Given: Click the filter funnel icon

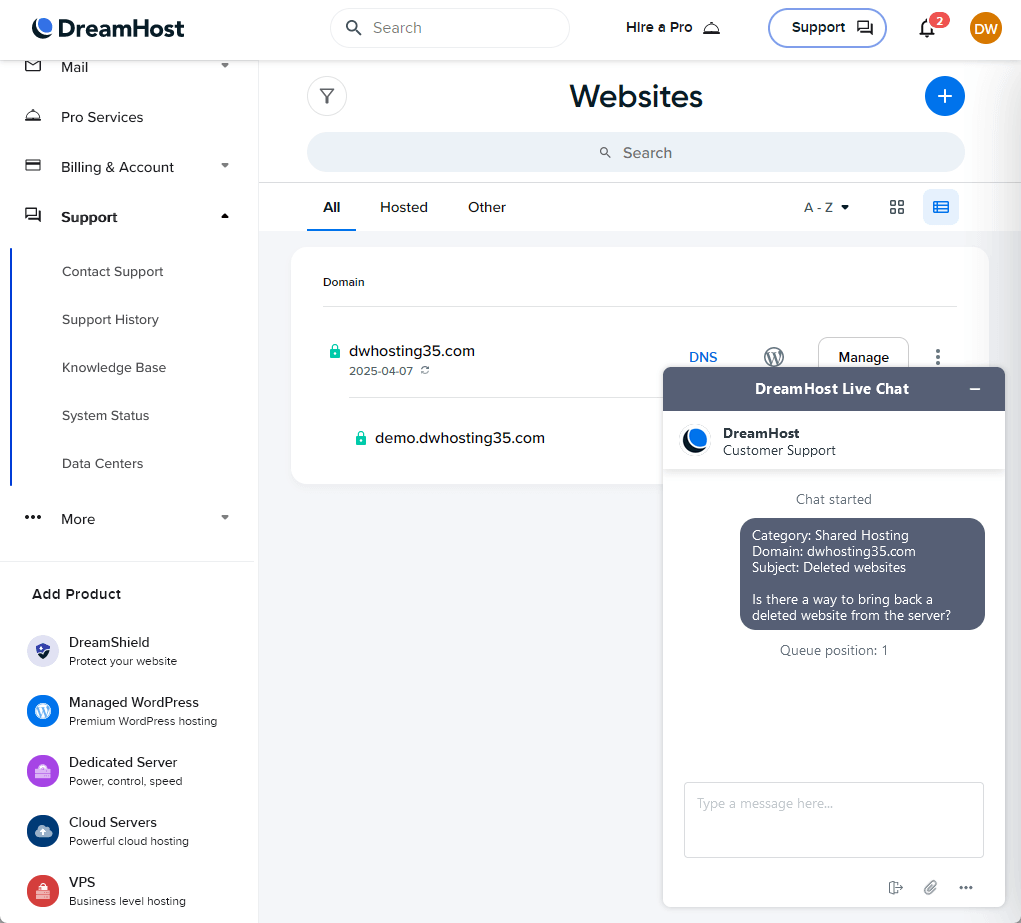Looking at the screenshot, I should coord(327,96).
